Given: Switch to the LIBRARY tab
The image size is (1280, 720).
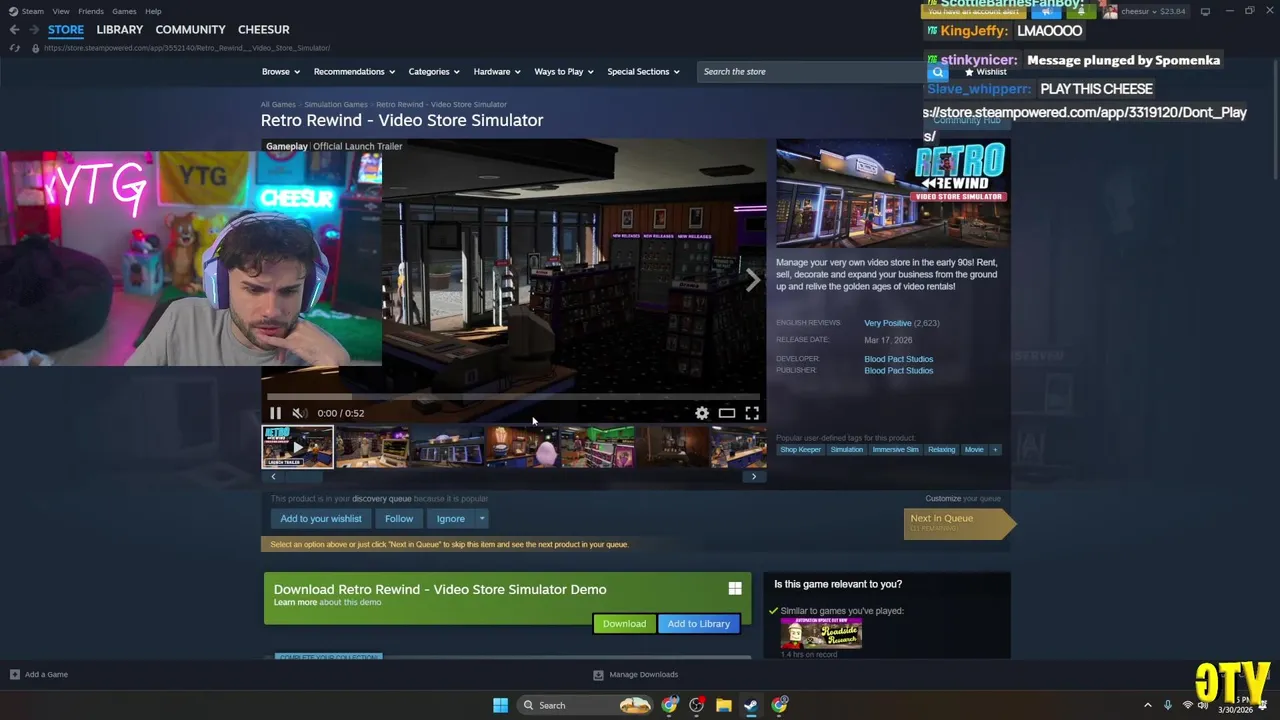Looking at the screenshot, I should pyautogui.click(x=119, y=30).
